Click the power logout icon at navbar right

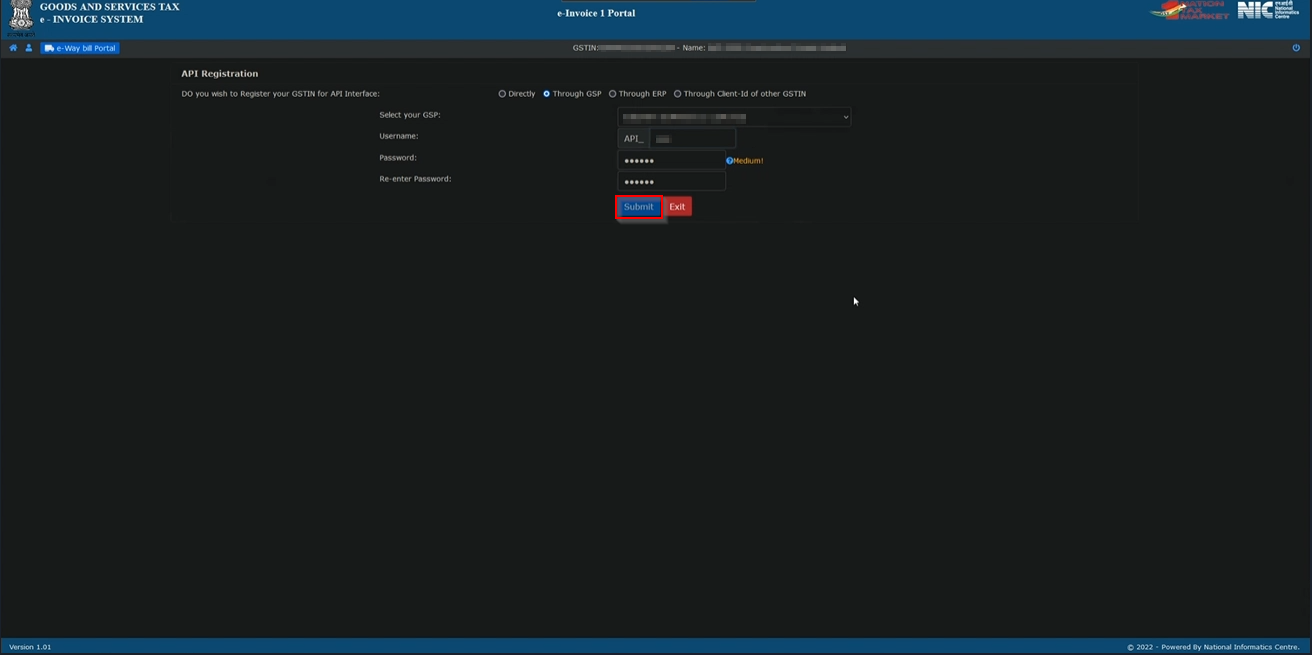pos(1298,47)
